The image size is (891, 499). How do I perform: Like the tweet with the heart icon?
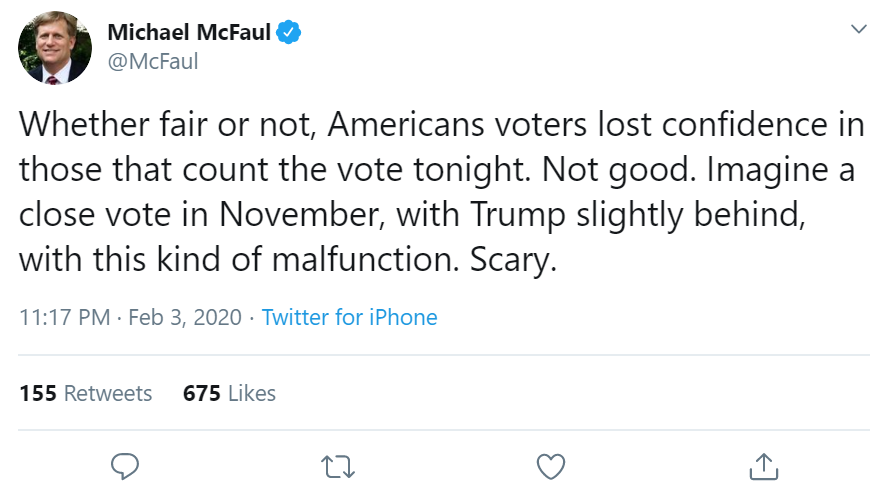551,465
